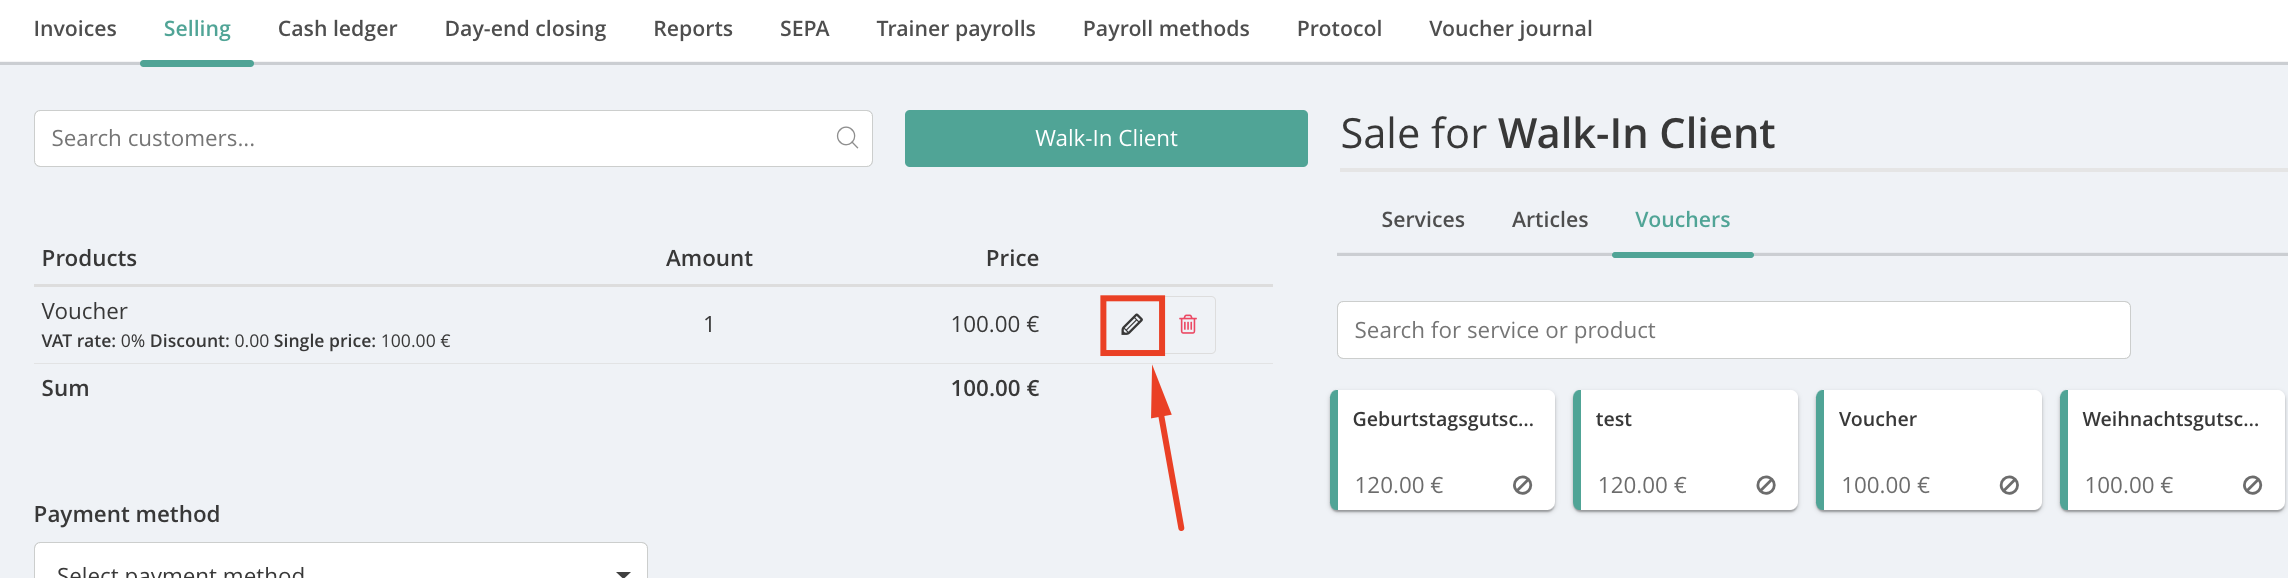Add the Geburtstagsgutsc... voucher card

1443,450
